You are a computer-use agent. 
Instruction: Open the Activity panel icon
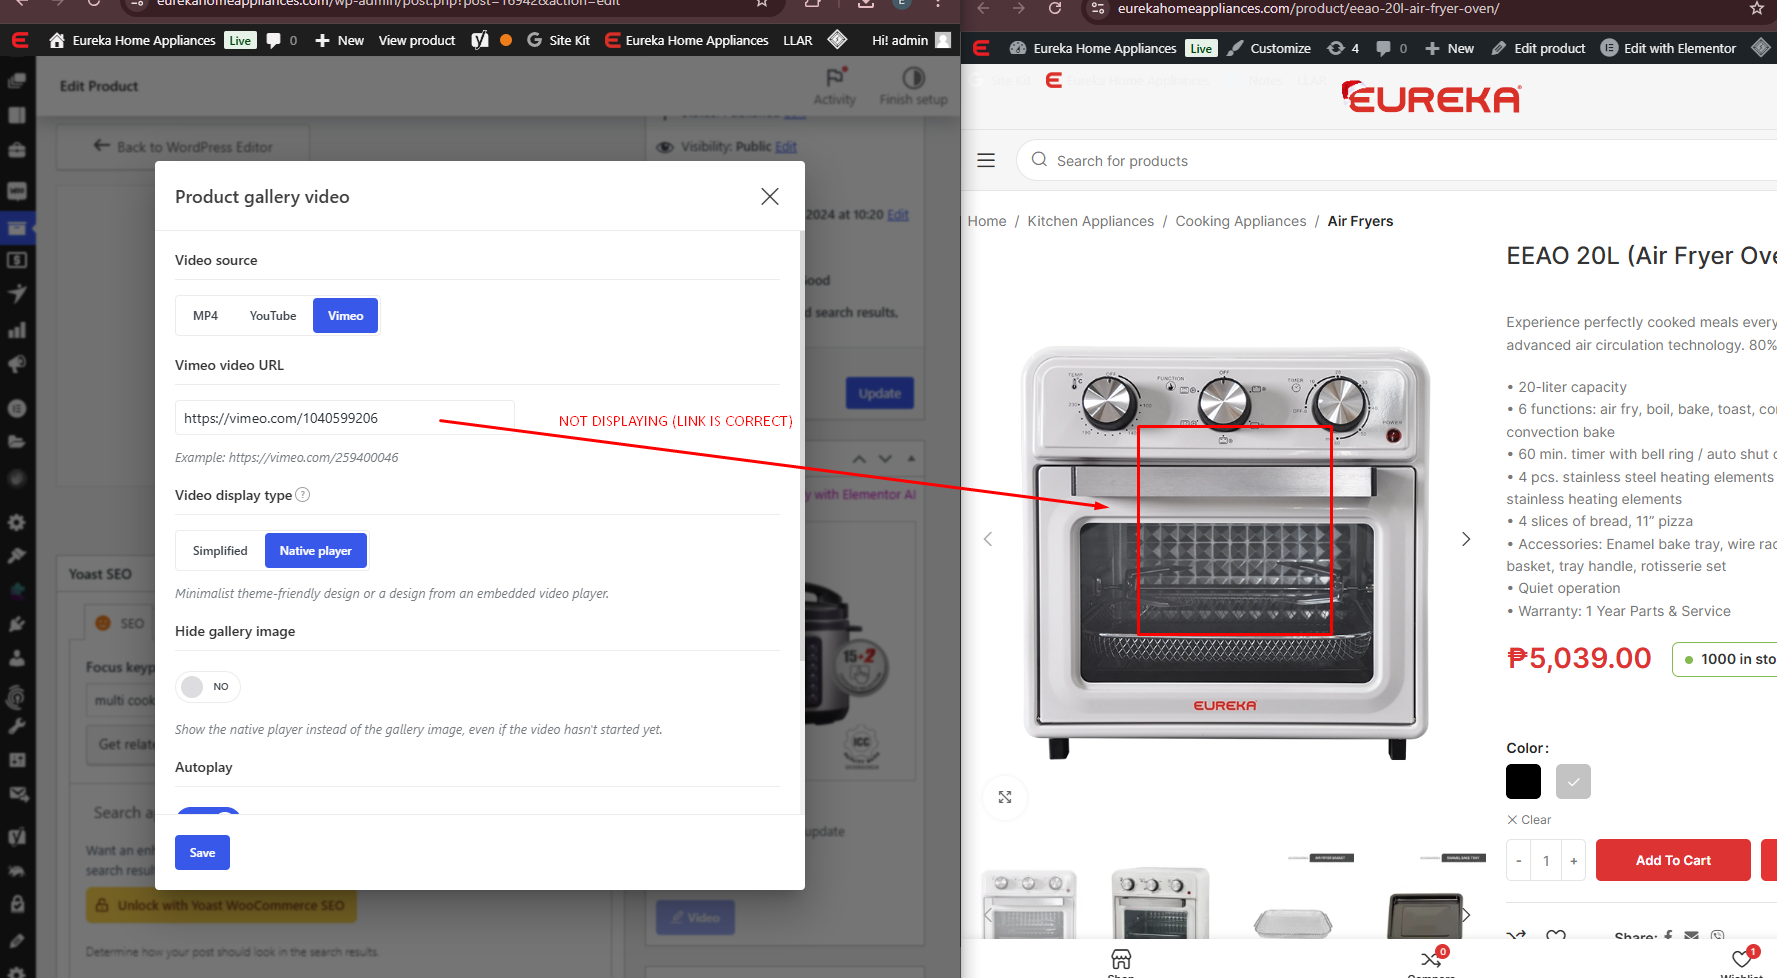pyautogui.click(x=835, y=86)
